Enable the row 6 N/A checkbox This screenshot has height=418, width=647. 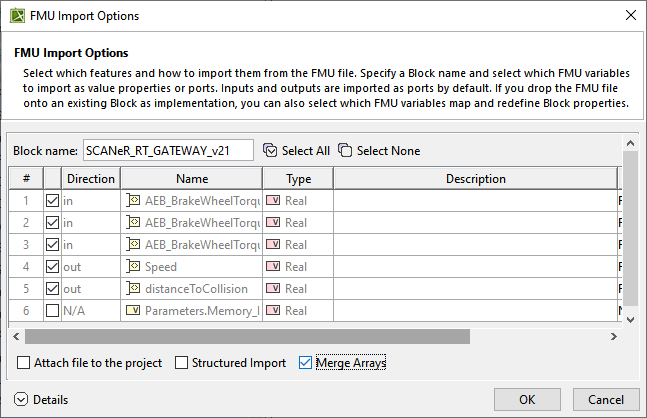point(52,311)
